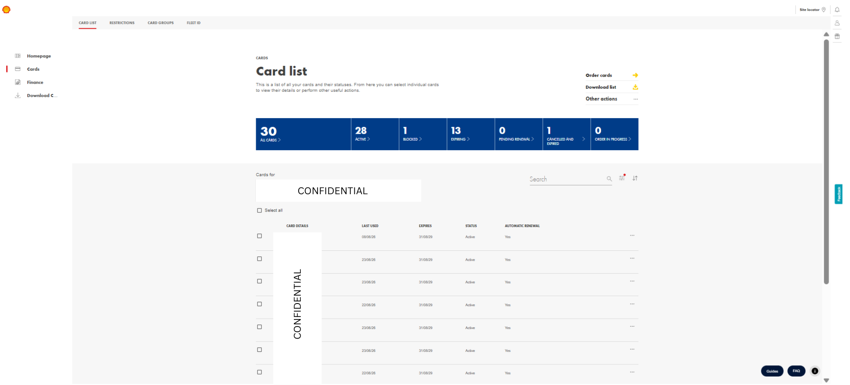Click the Finance sidebar icon
Screen dimensions: 850x385
tap(17, 82)
